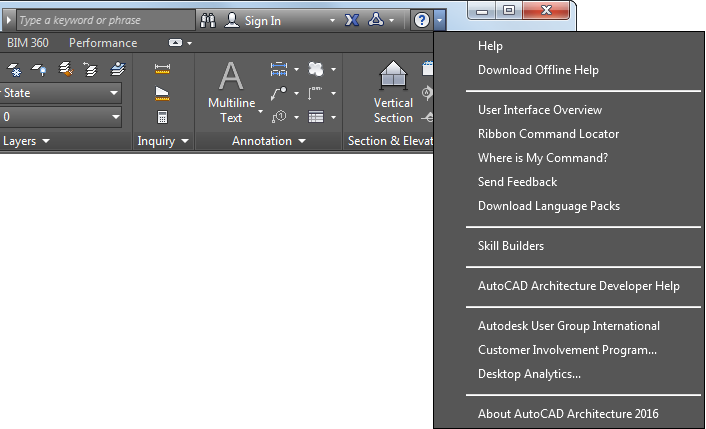The image size is (706, 429).
Task: Select the Measure Distance icon in Inquiry
Action: point(162,69)
